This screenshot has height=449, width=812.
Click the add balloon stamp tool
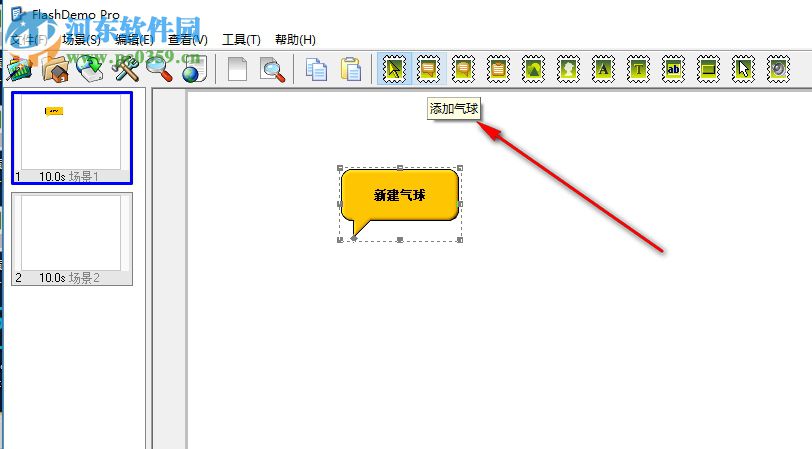tap(428, 68)
